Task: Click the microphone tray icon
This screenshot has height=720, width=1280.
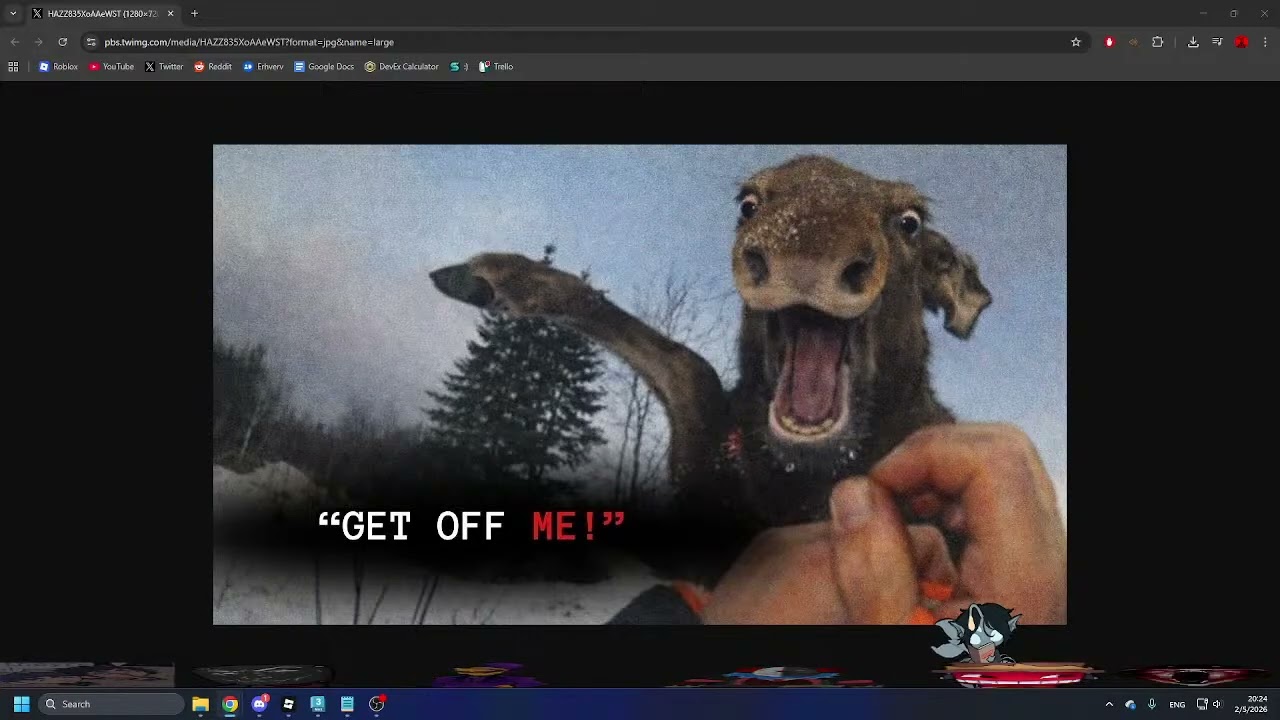Action: coord(1152,704)
